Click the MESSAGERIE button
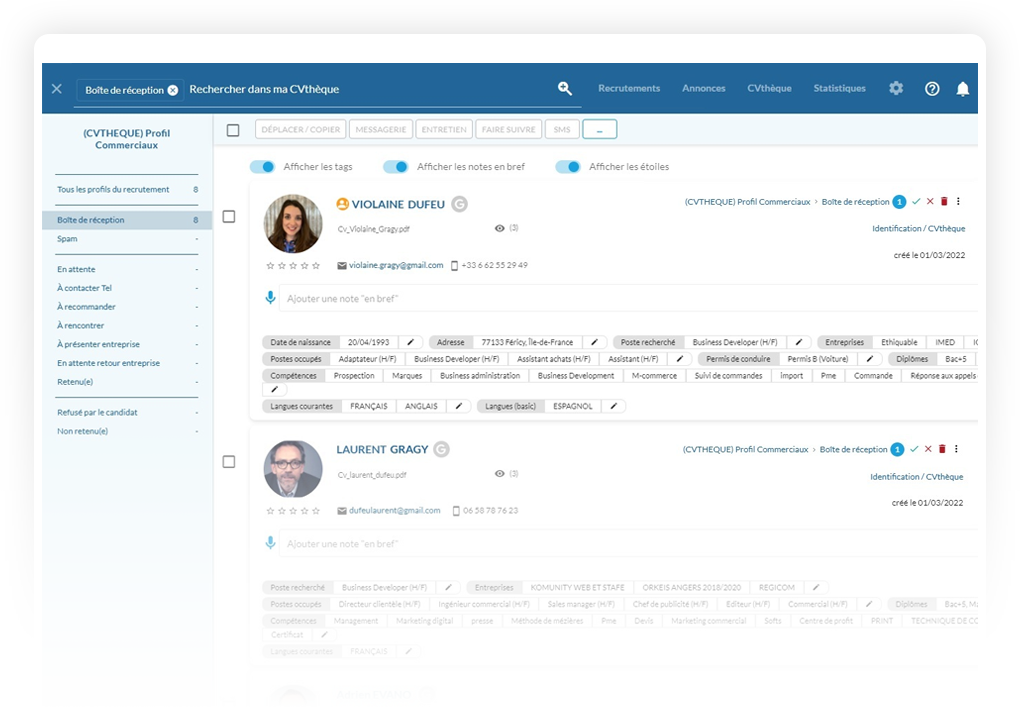 (x=380, y=130)
